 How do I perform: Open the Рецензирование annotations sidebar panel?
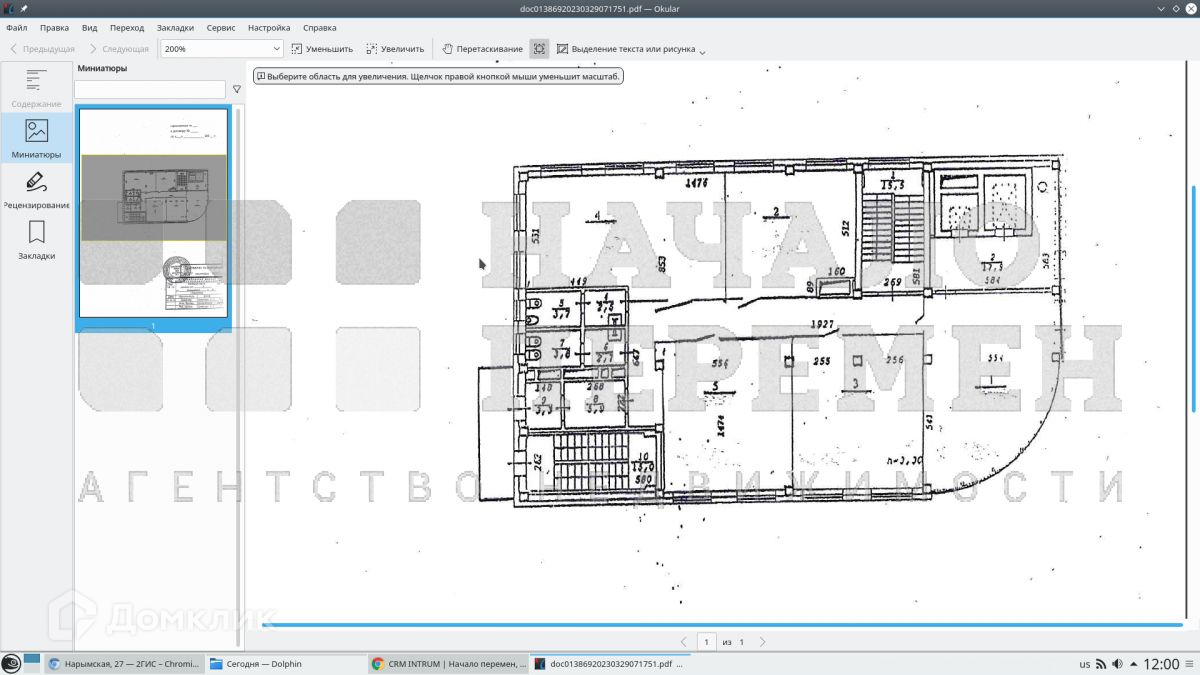click(x=36, y=189)
